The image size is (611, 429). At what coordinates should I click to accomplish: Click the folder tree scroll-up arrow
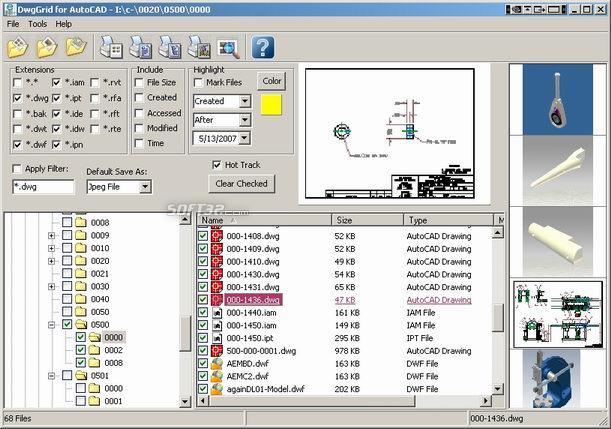185,219
